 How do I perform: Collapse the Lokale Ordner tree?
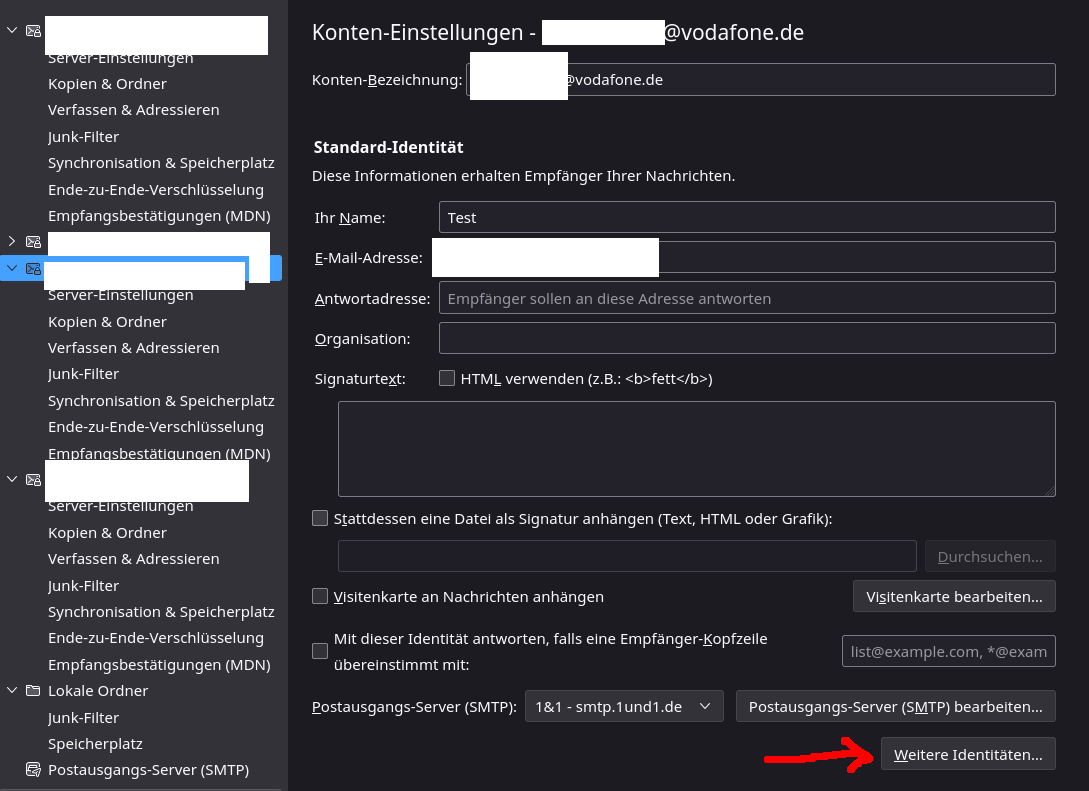(x=12, y=690)
